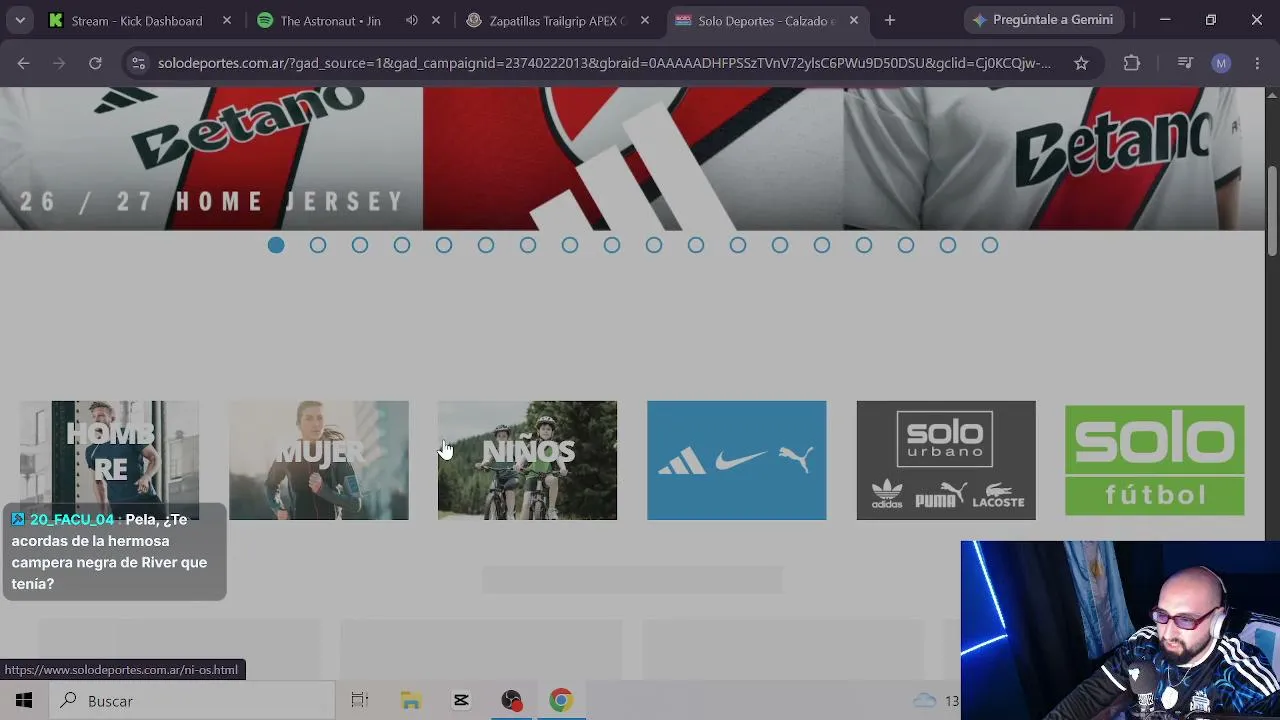
Task: Open the Mujer category tile
Action: pyautogui.click(x=319, y=460)
